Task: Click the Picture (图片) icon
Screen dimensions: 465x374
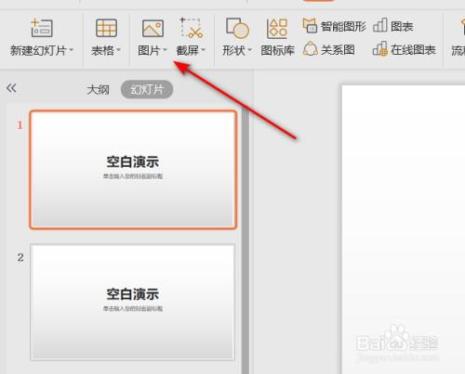Action: pyautogui.click(x=153, y=28)
